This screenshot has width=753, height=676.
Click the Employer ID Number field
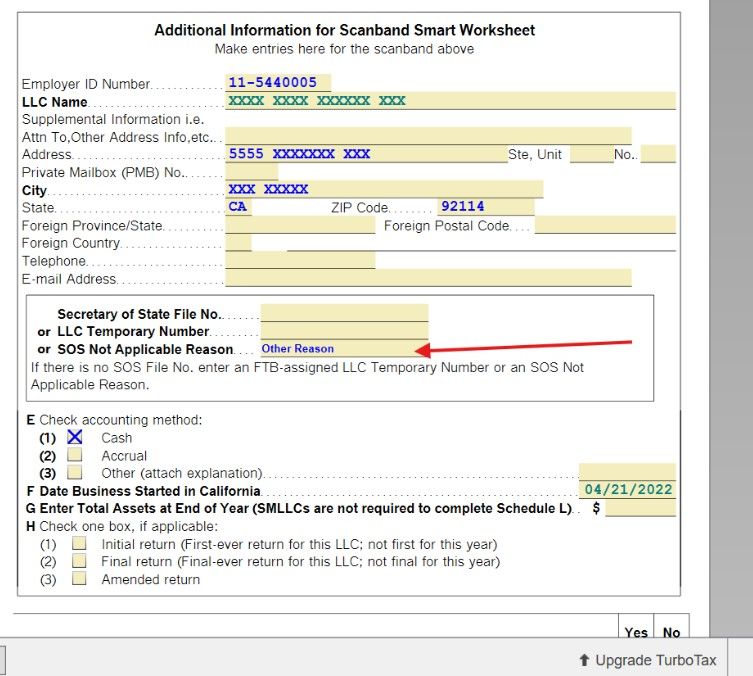click(x=278, y=83)
